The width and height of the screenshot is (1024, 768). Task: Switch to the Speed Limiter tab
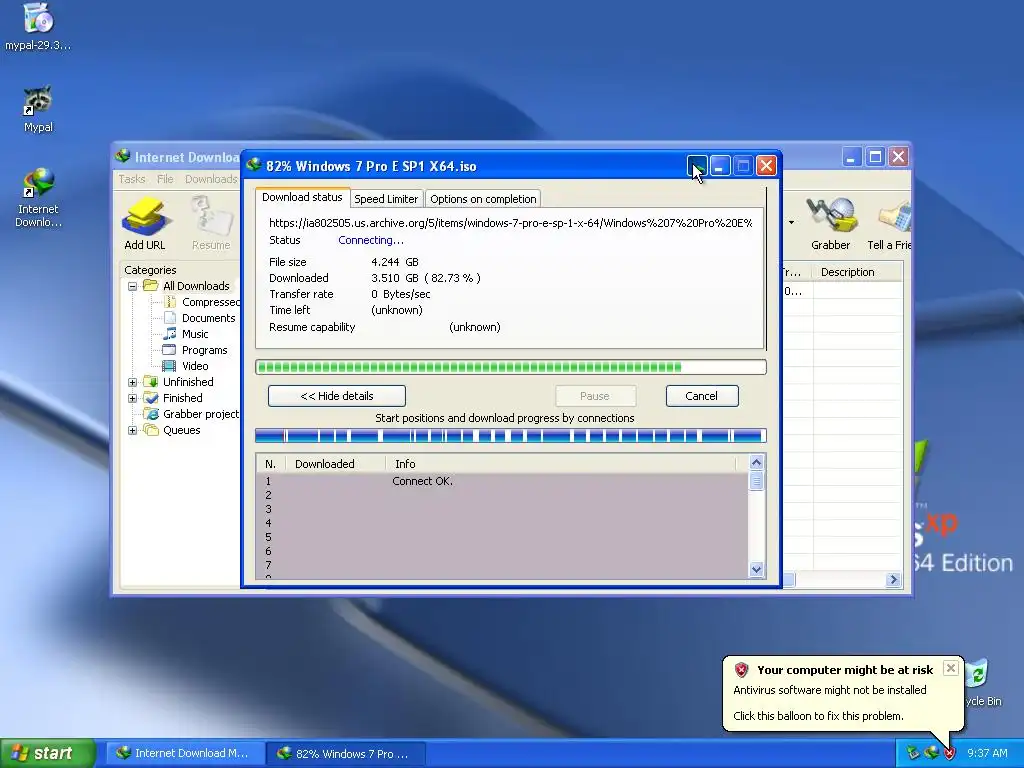386,199
